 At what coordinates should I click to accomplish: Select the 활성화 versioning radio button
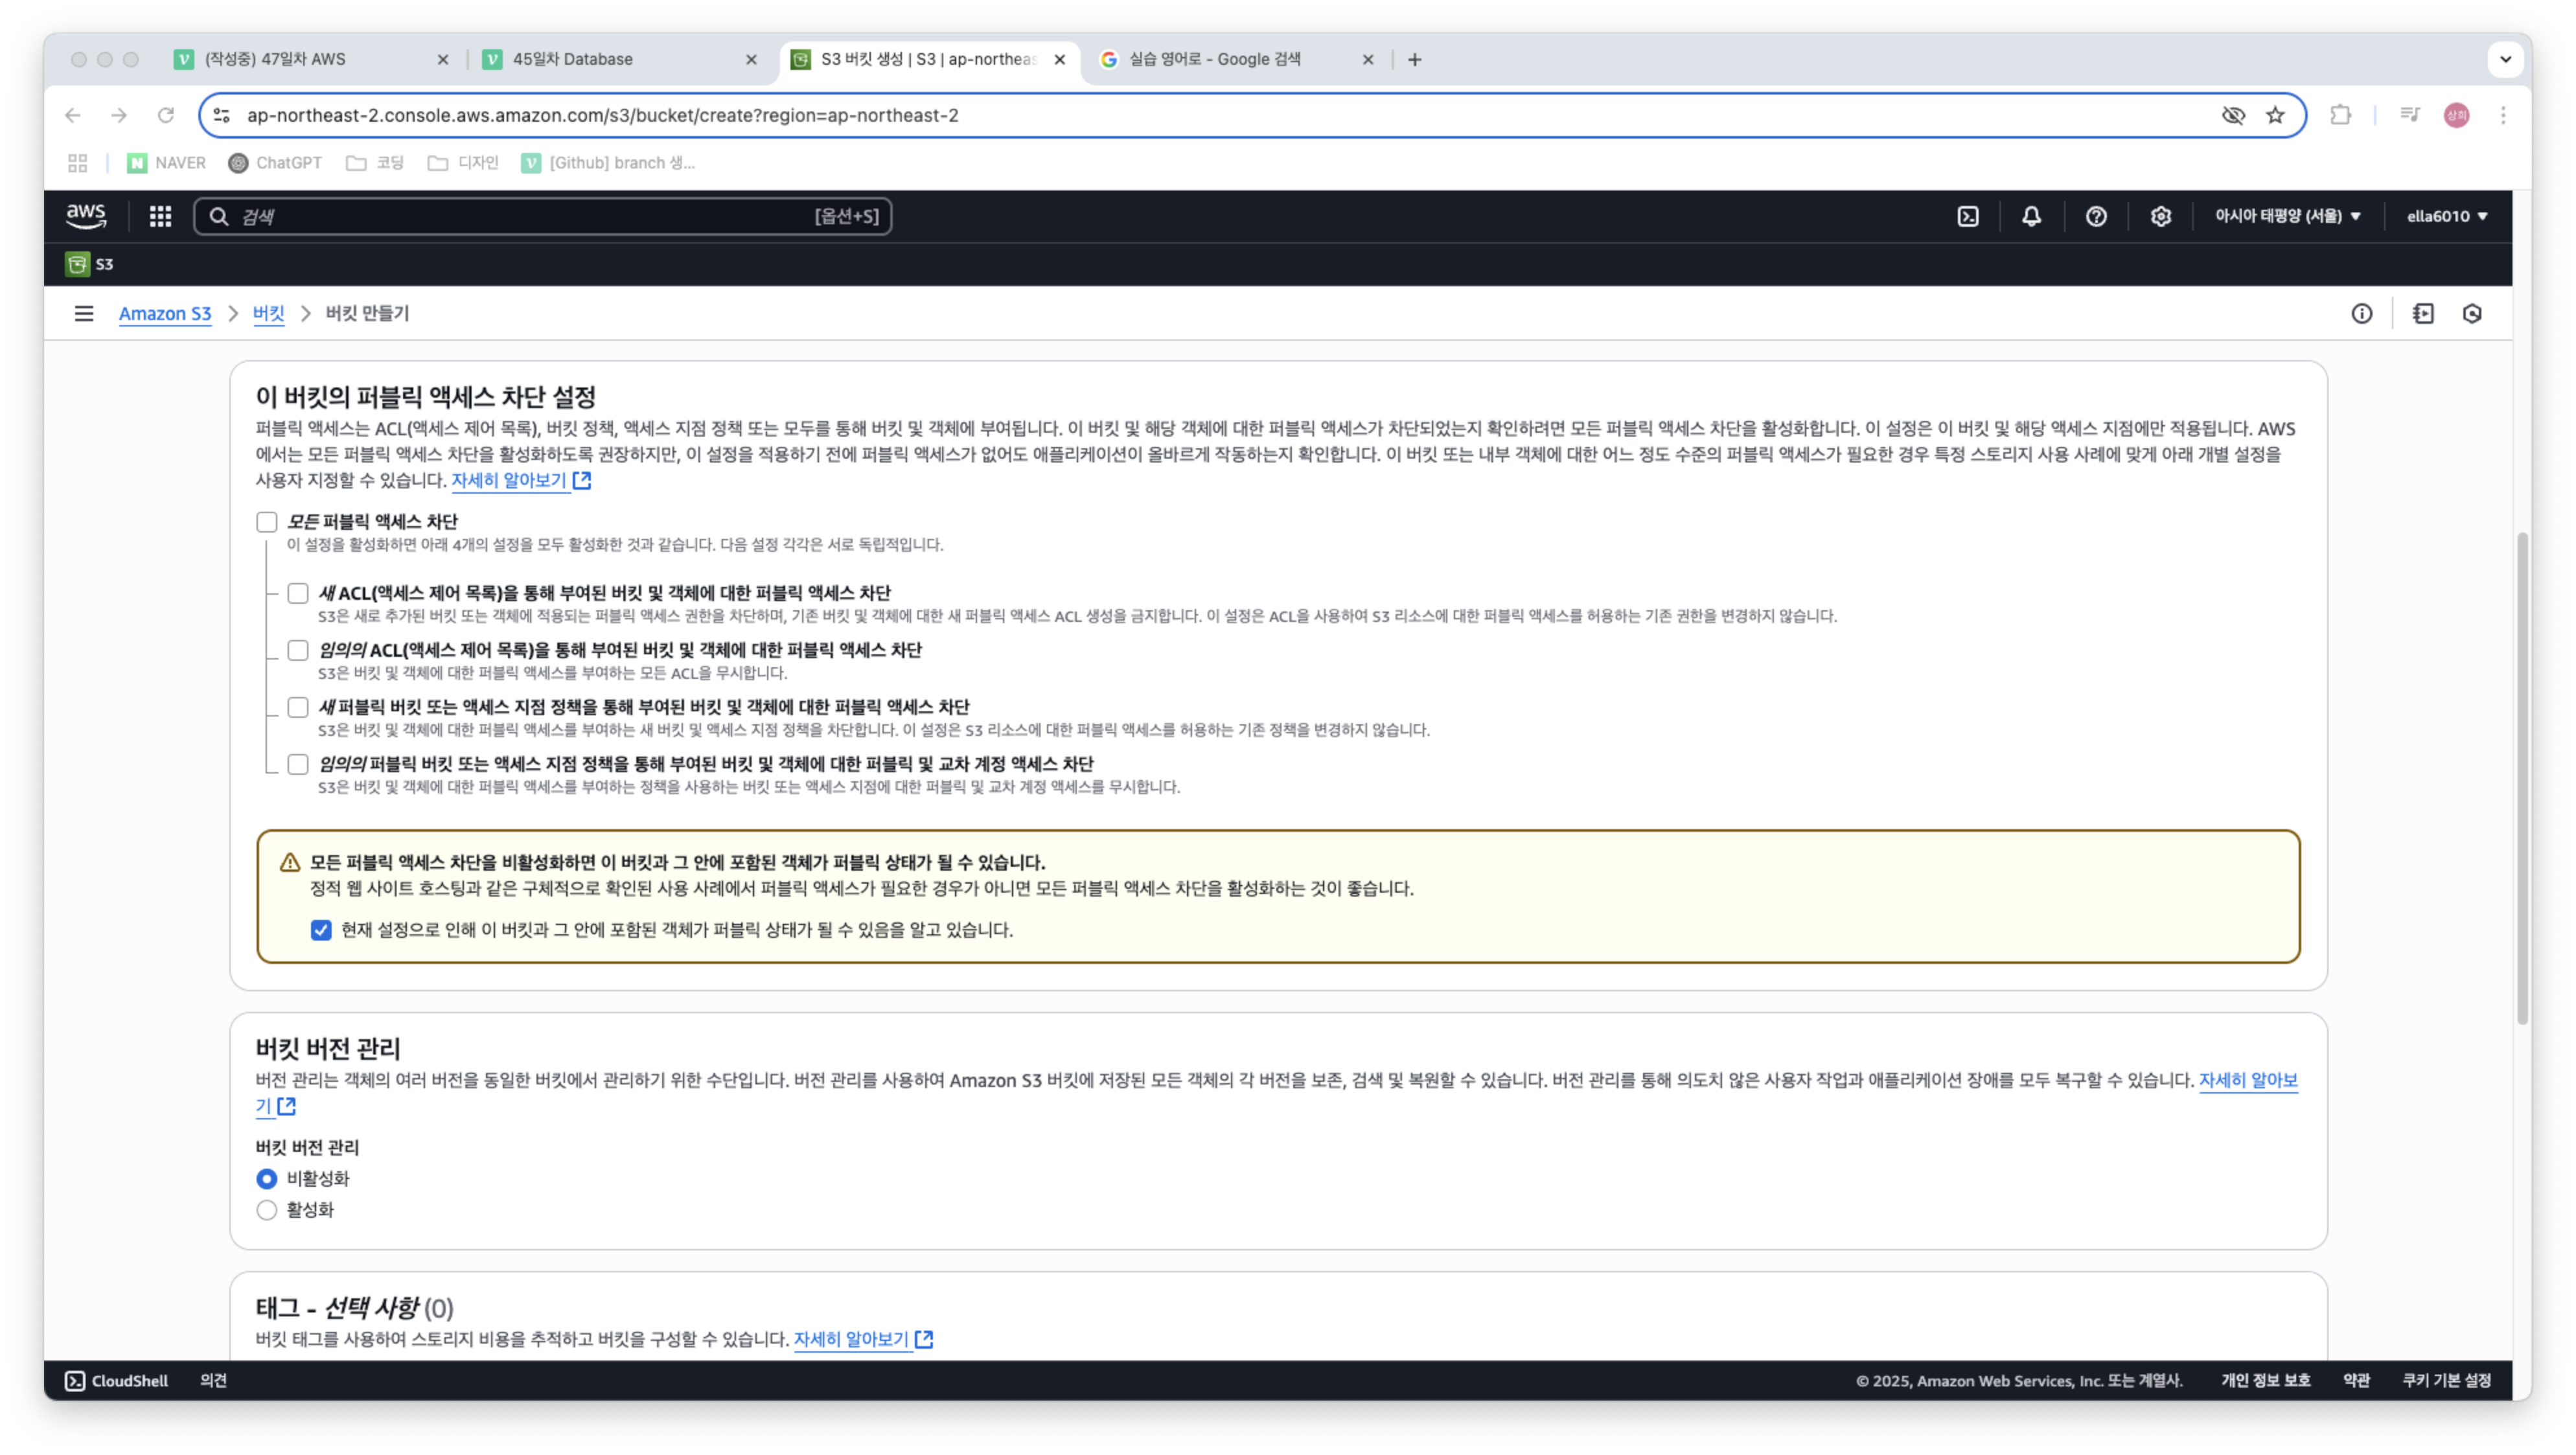pyautogui.click(x=267, y=1210)
